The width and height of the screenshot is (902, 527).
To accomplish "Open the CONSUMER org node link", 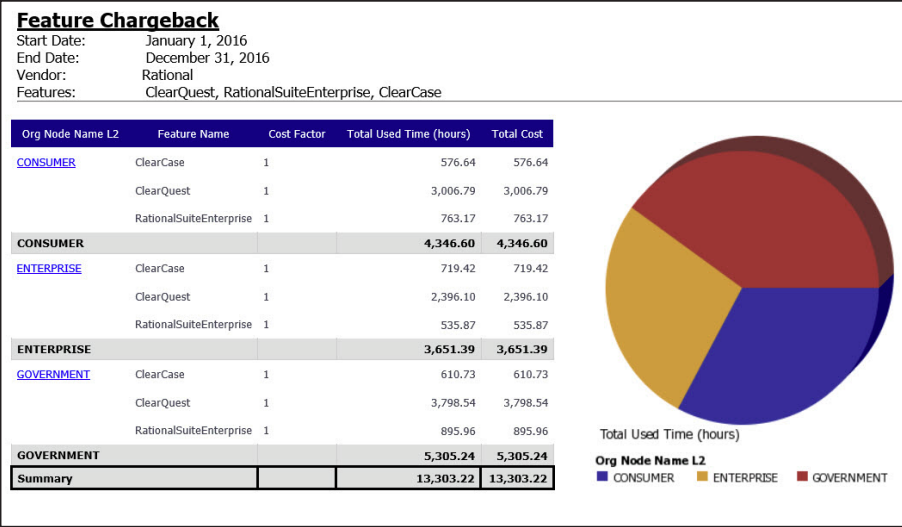I will point(46,162).
